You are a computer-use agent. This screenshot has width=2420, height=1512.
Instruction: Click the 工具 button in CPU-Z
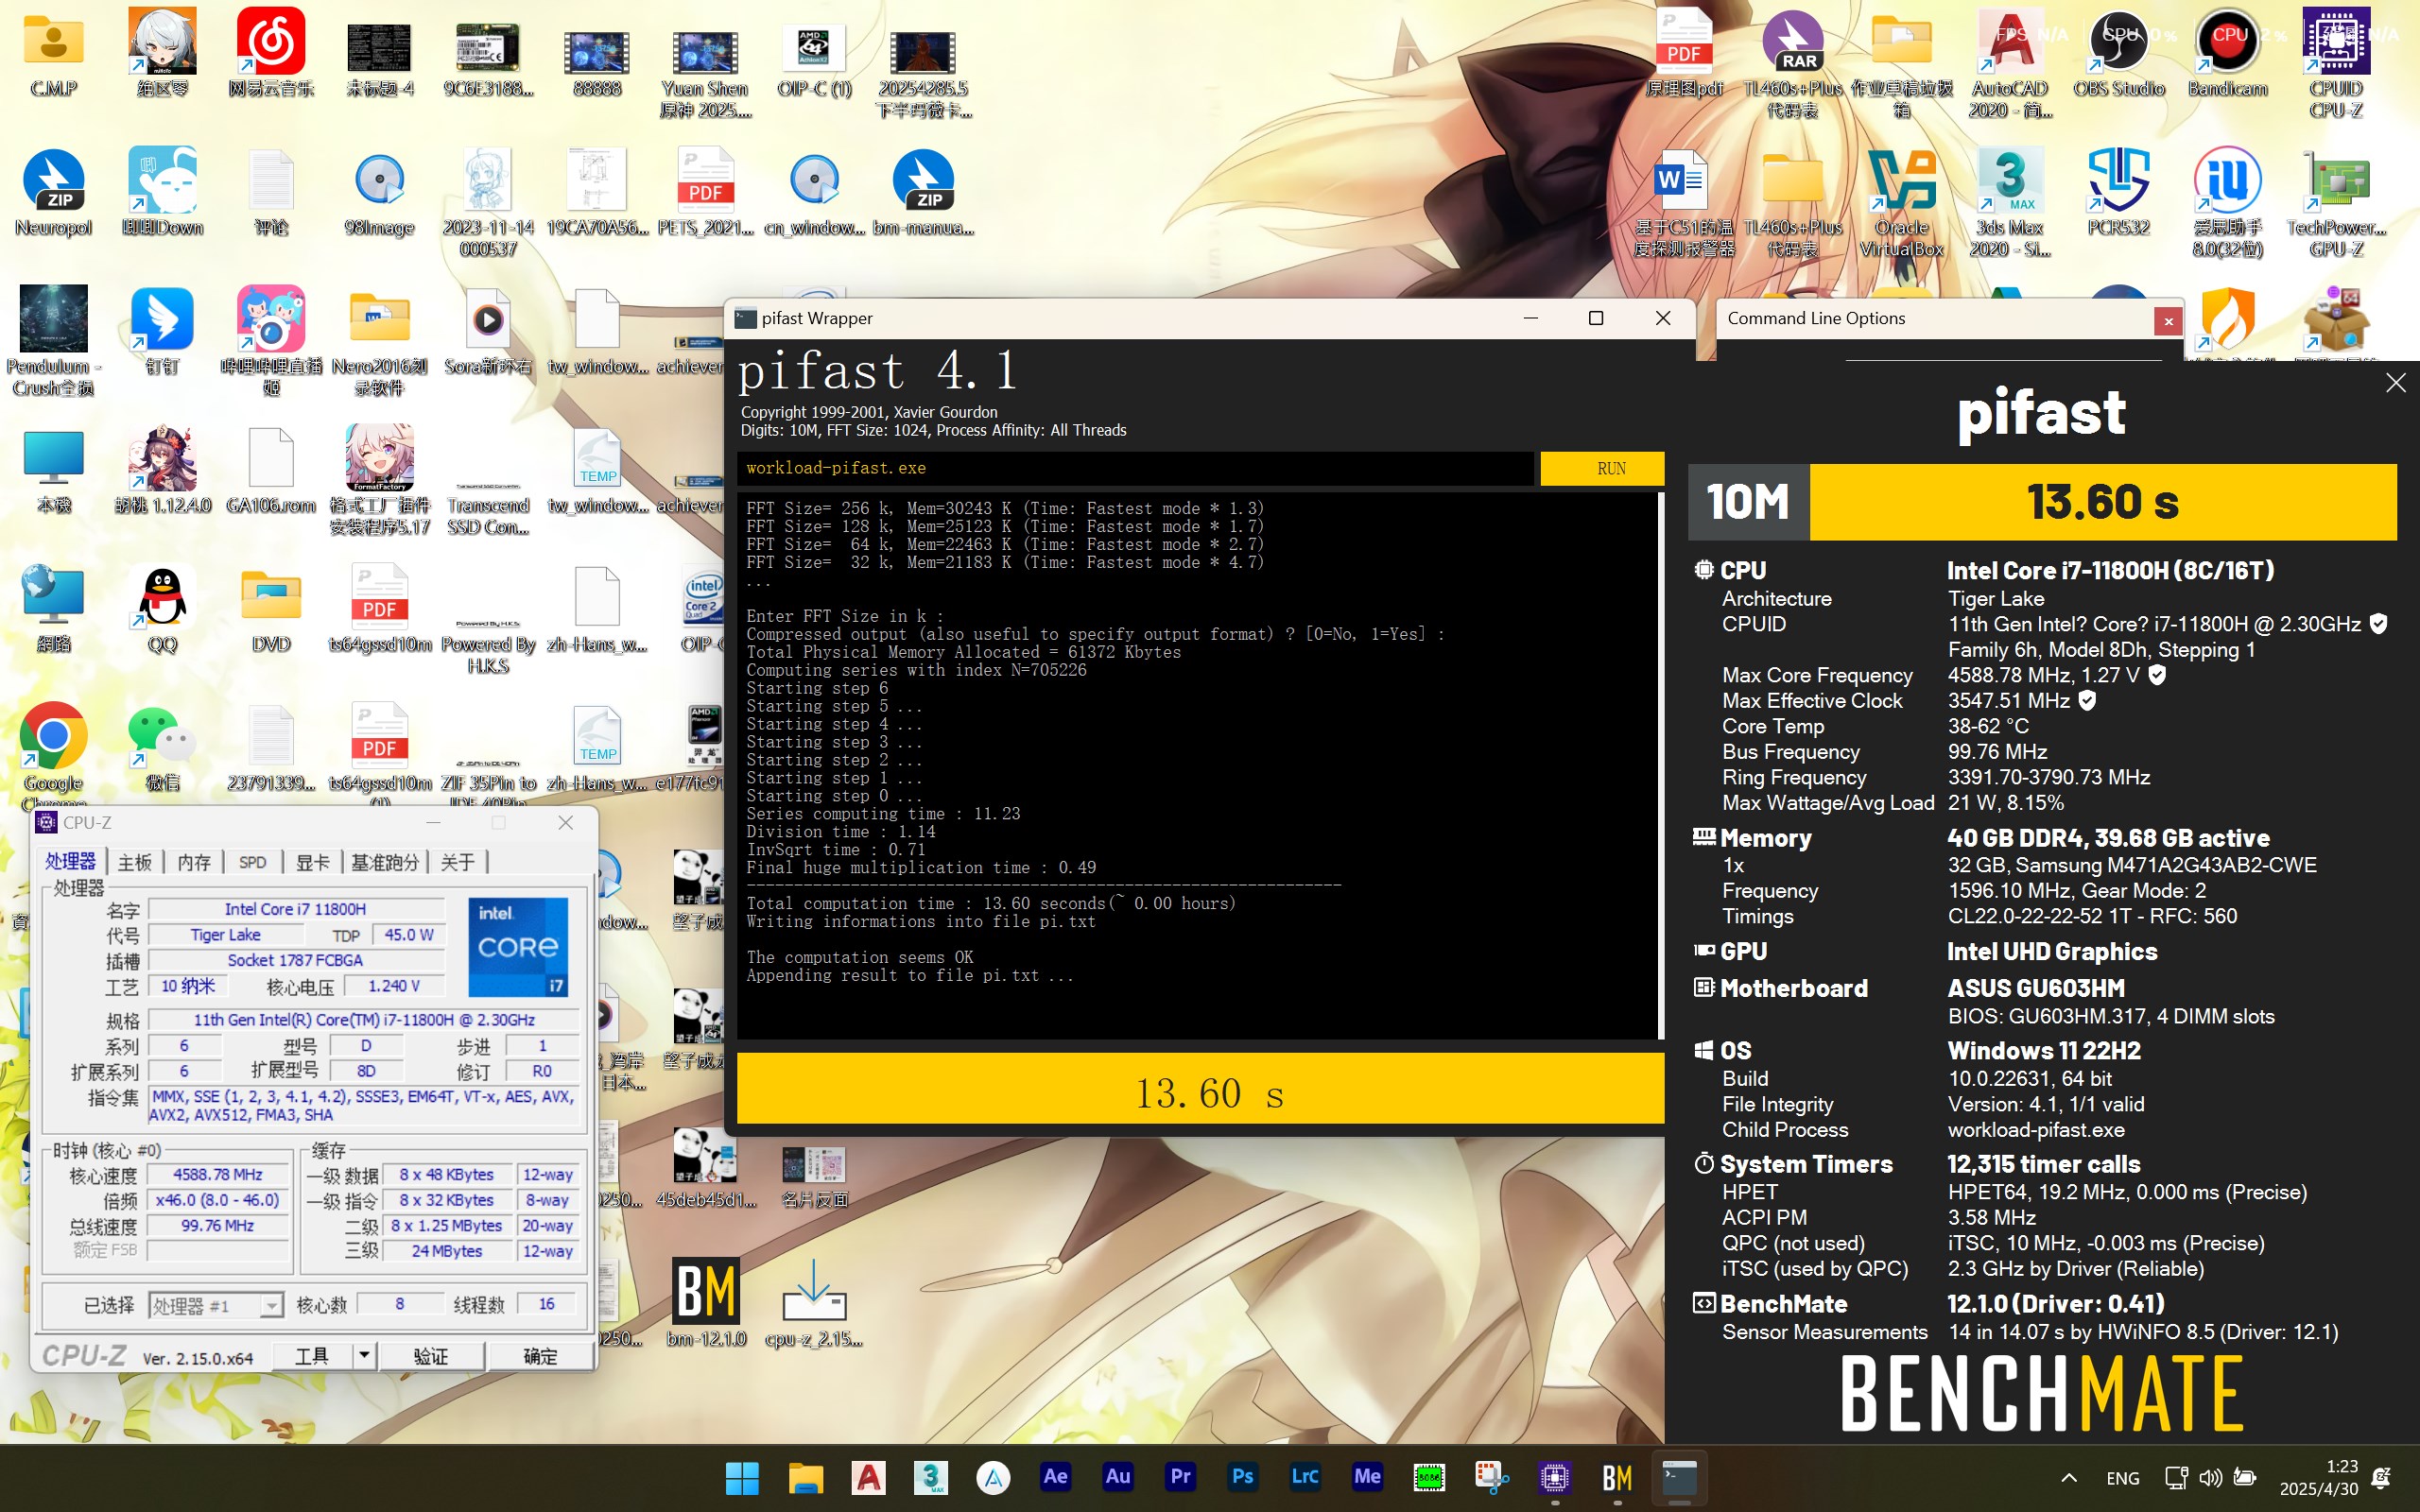[x=312, y=1356]
